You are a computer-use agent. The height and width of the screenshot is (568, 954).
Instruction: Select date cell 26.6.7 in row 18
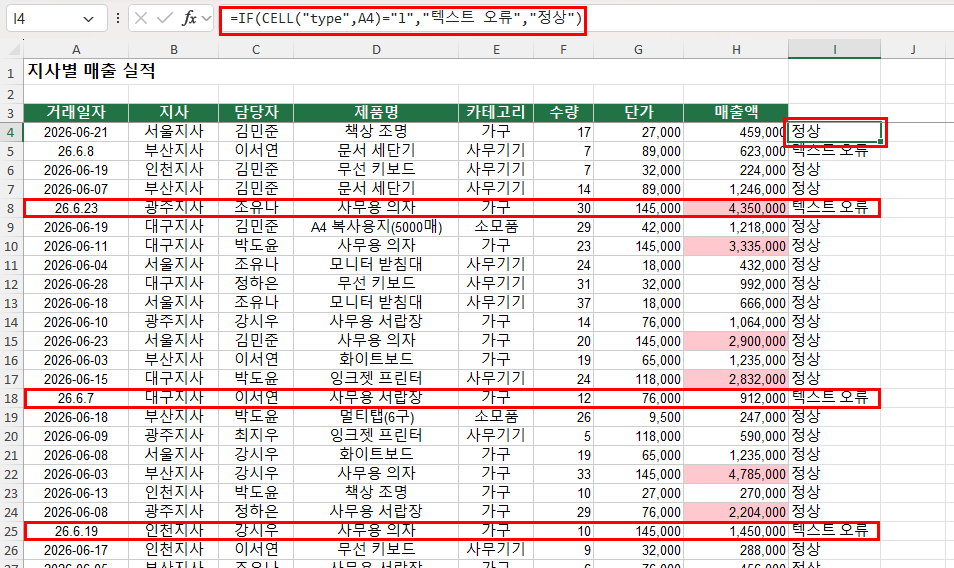(x=76, y=398)
